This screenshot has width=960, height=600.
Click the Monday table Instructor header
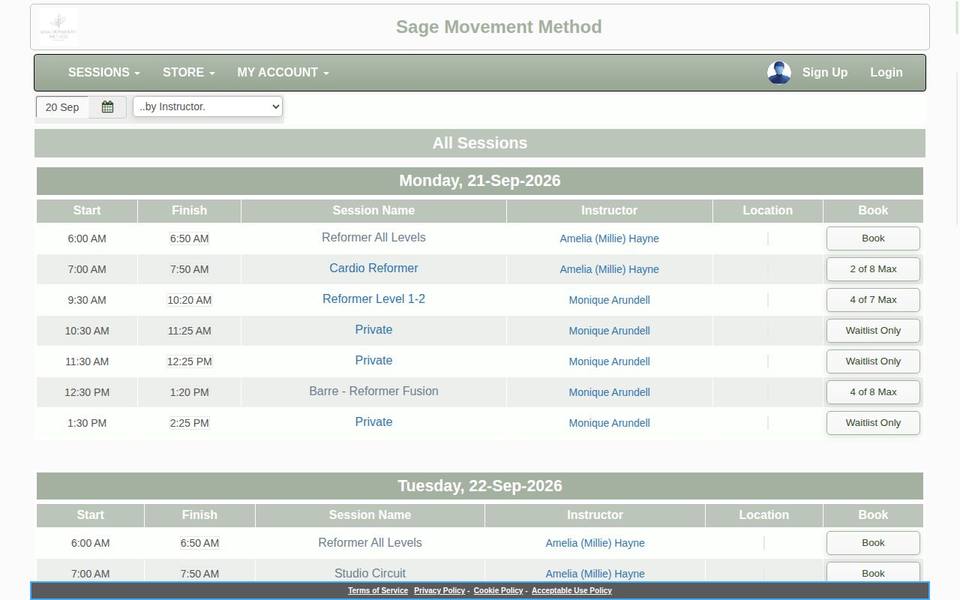[x=609, y=211]
